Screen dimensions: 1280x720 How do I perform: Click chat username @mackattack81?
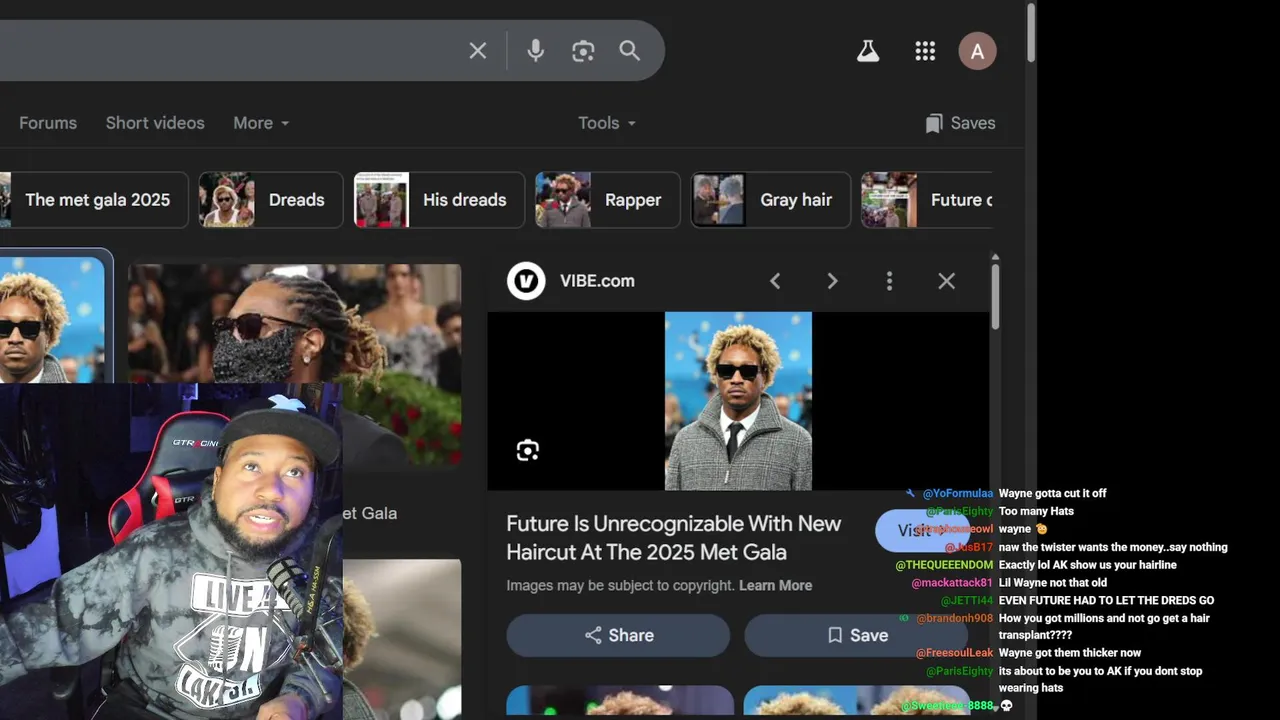pyautogui.click(x=952, y=583)
